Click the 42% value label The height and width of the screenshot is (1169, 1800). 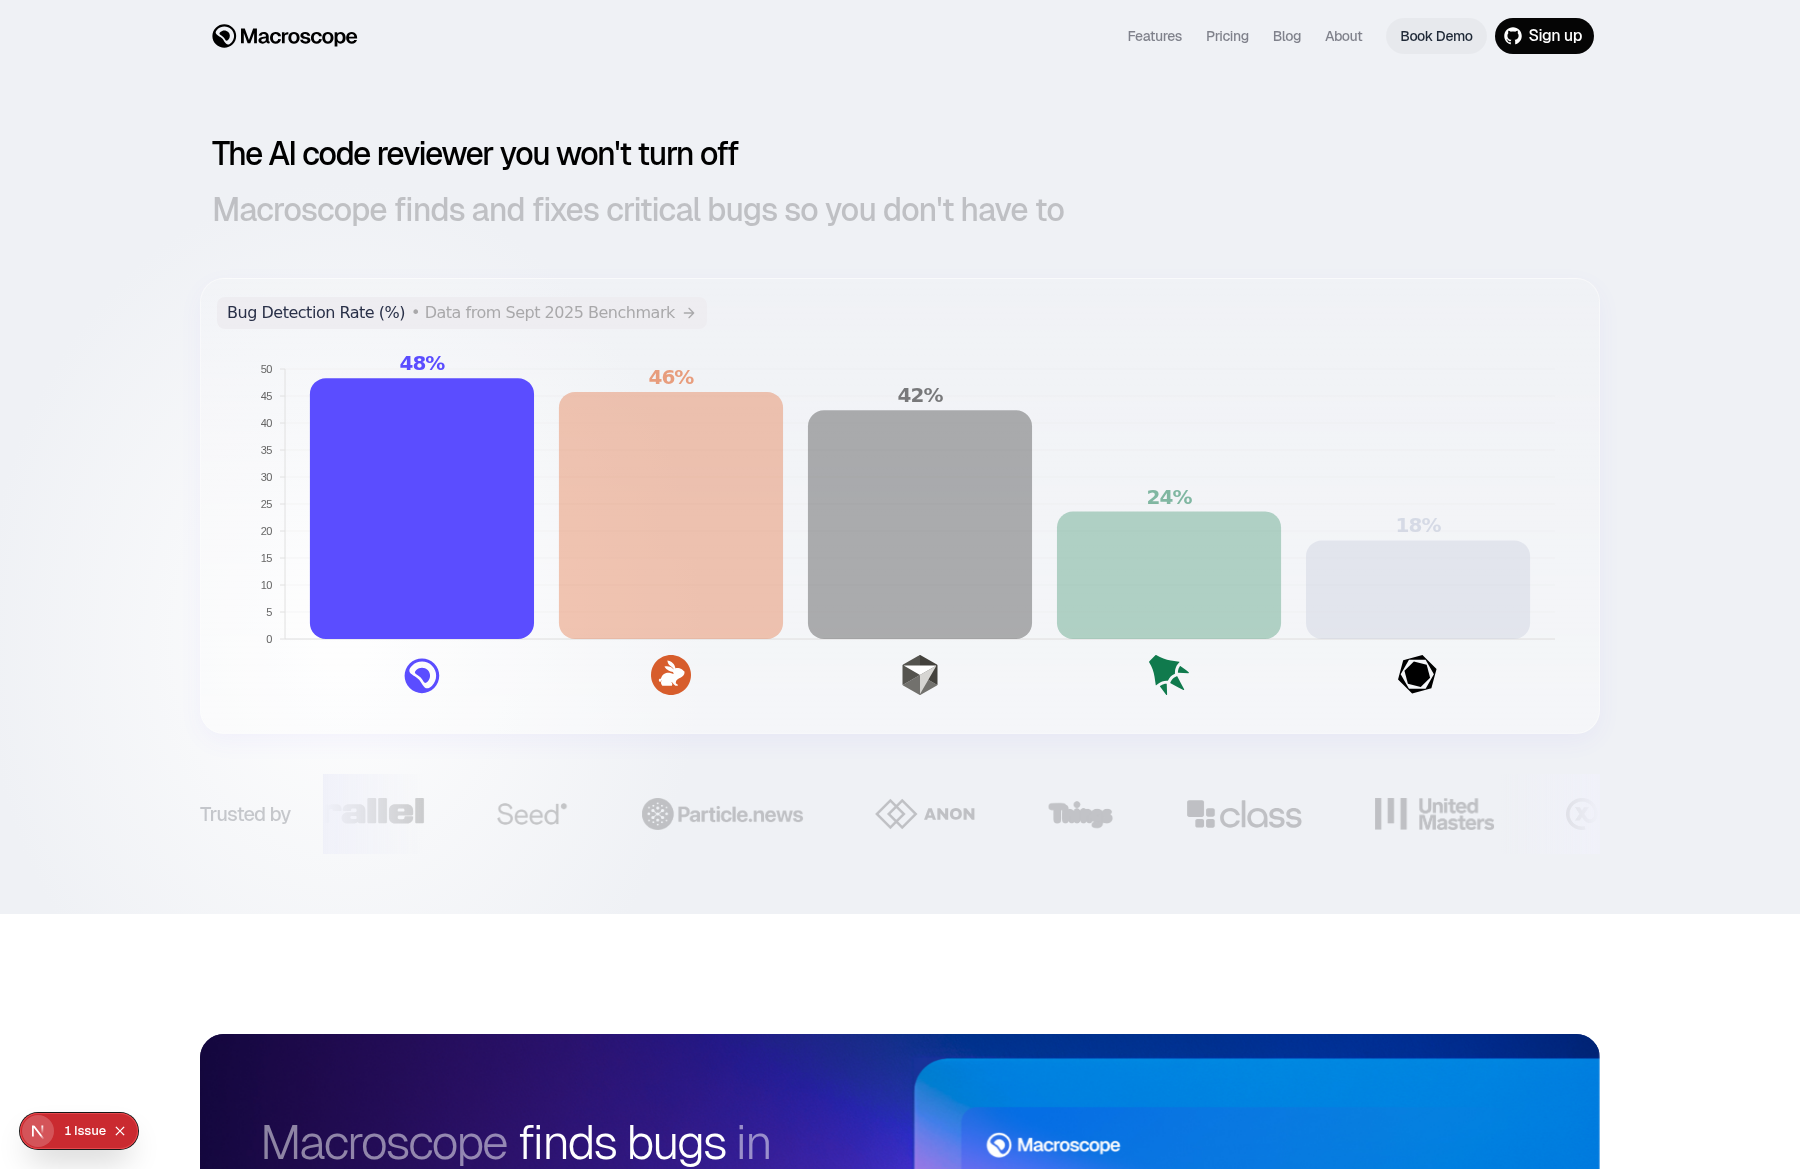(920, 395)
